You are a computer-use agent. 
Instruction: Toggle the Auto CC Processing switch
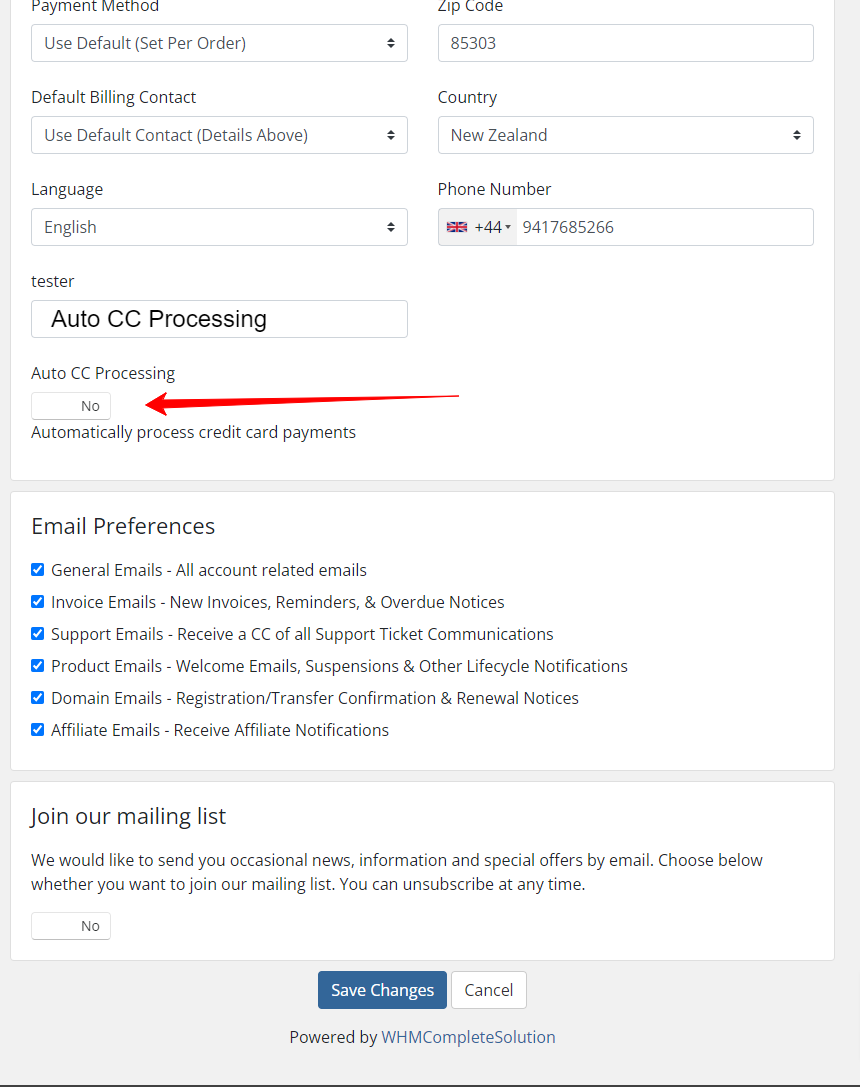click(71, 406)
